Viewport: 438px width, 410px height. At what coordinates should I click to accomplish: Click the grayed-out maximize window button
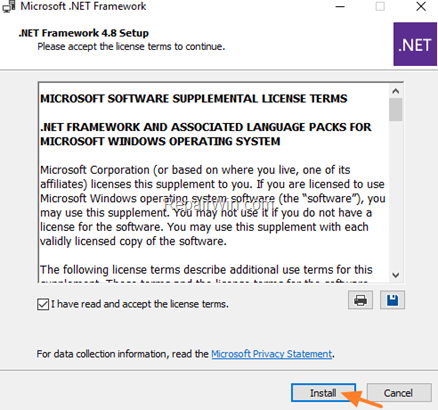tap(380, 6)
